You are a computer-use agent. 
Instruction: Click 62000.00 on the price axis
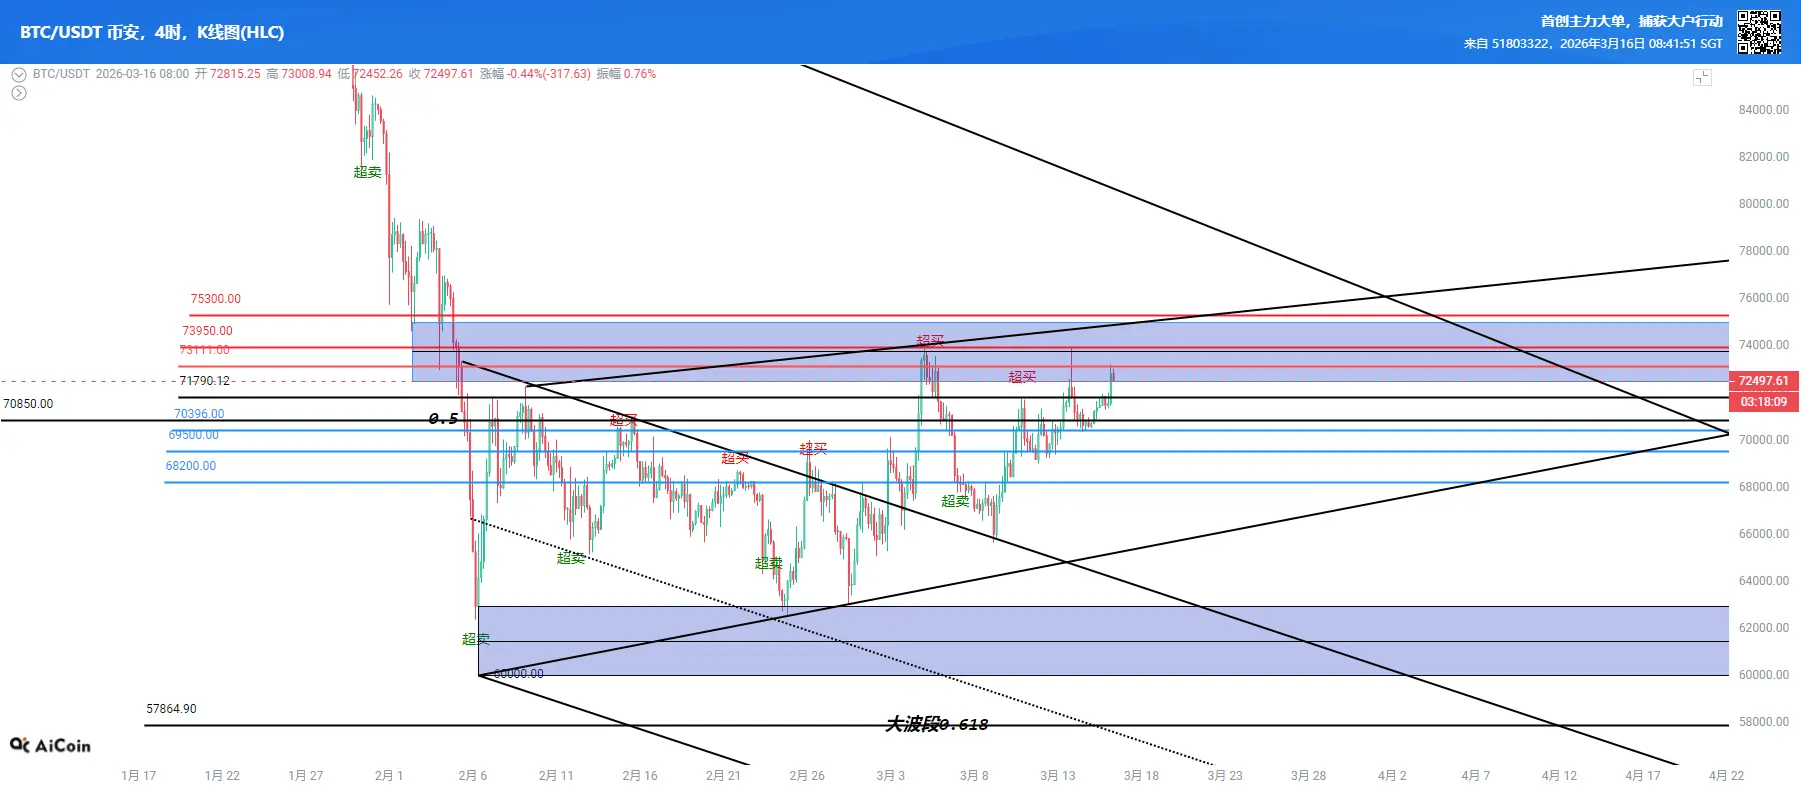[1764, 628]
